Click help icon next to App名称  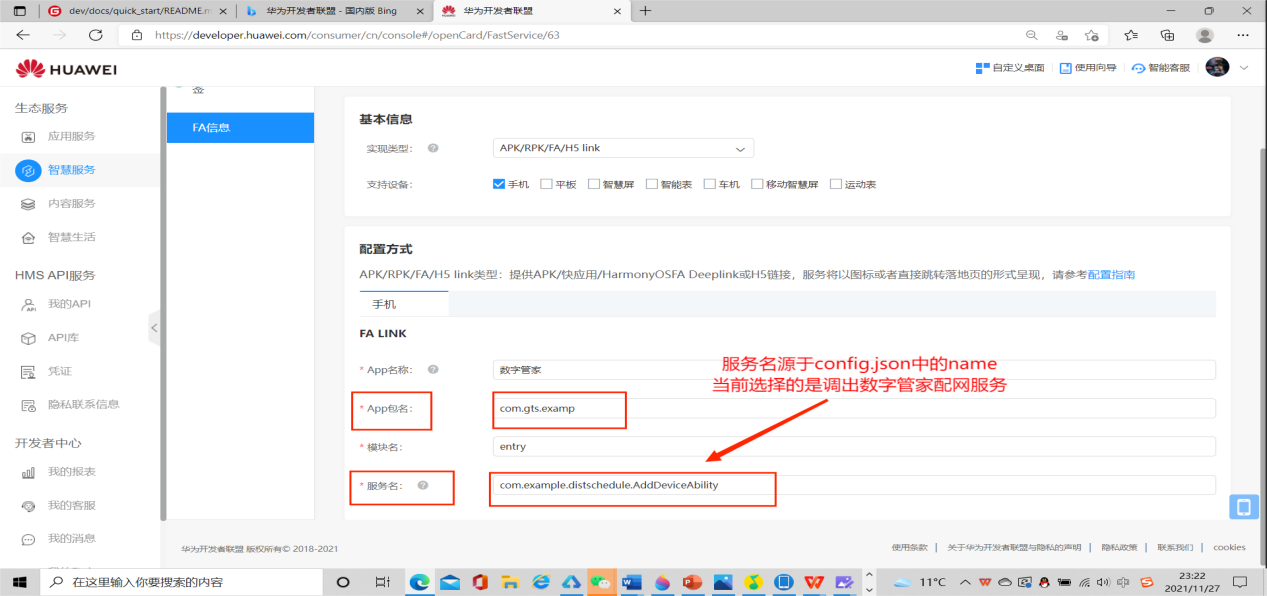[x=433, y=370]
